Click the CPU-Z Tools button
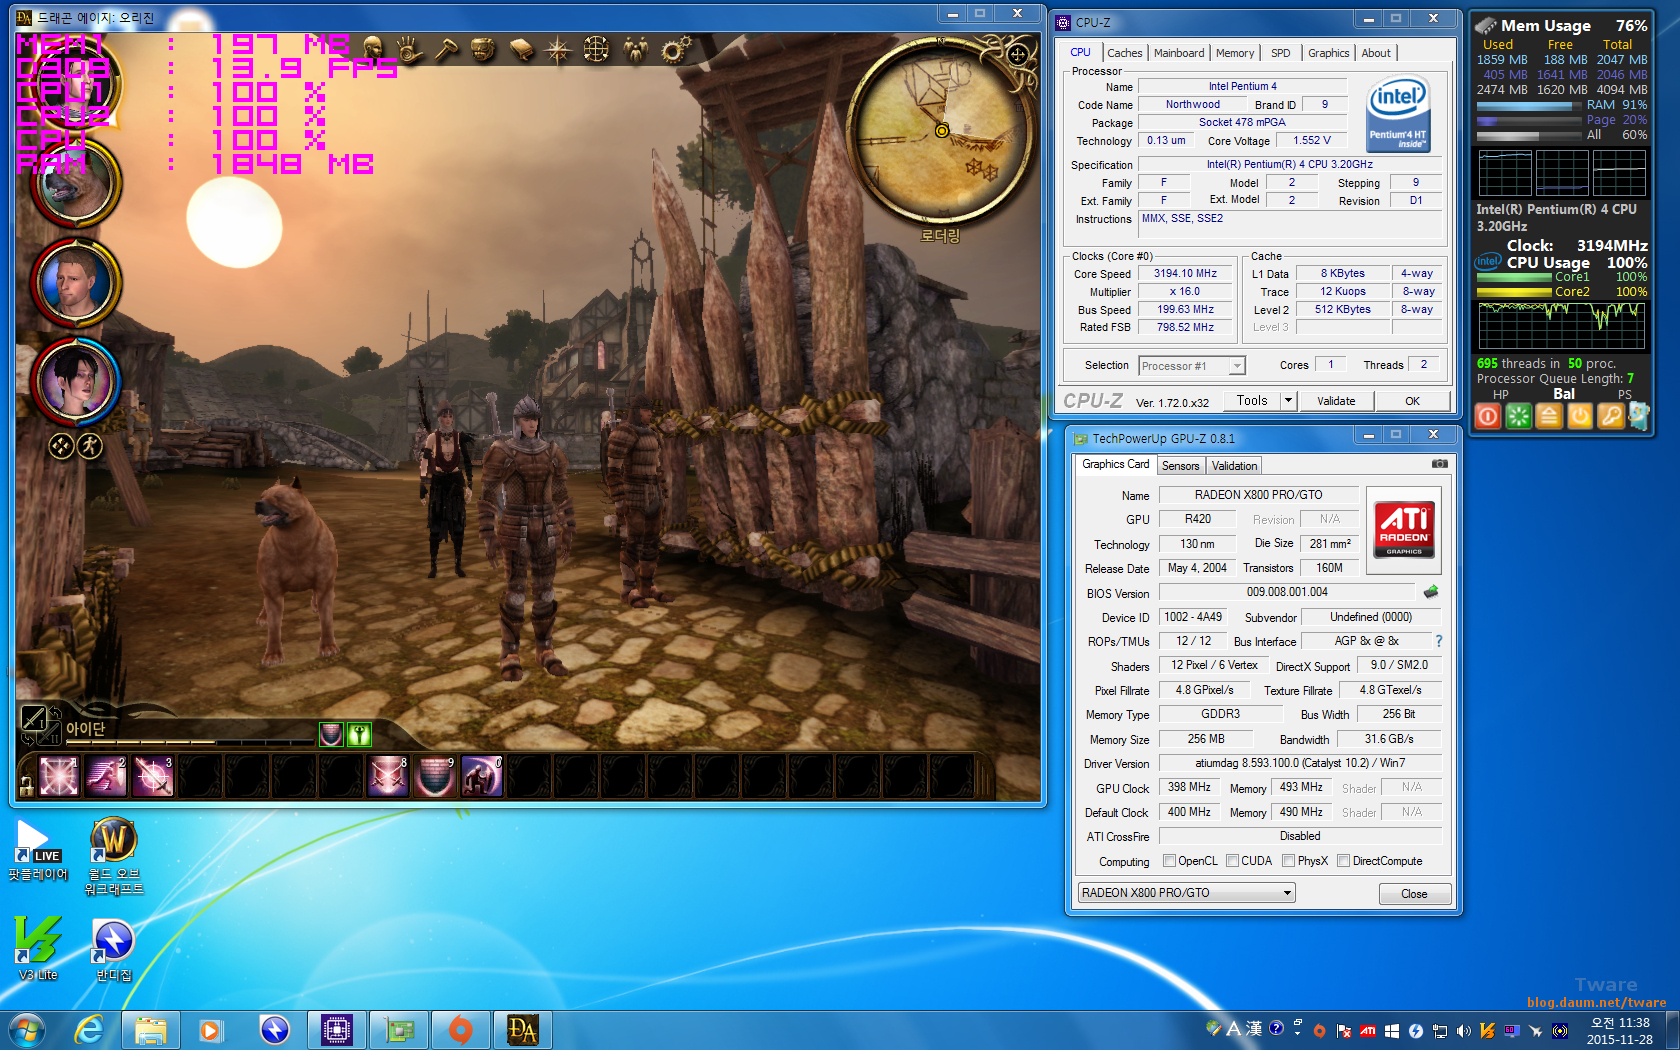Image resolution: width=1680 pixels, height=1050 pixels. coord(1252,401)
